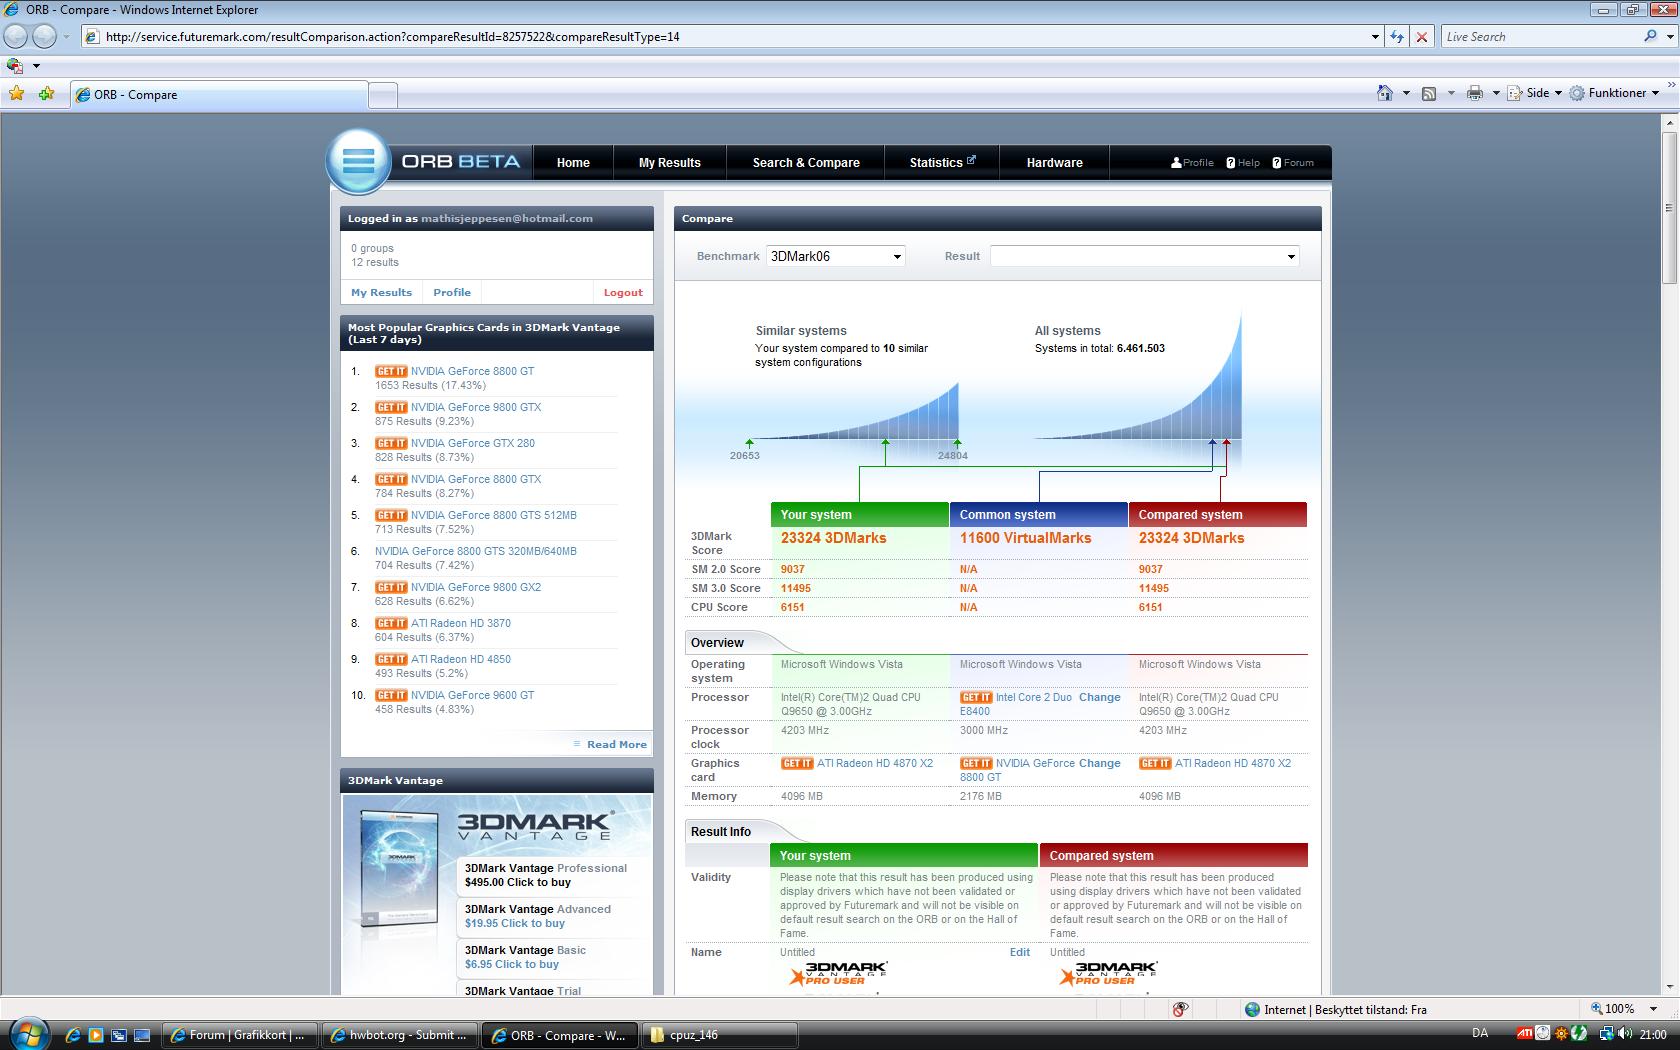The width and height of the screenshot is (1680, 1050).
Task: Click the ATI tray icon
Action: tap(1525, 1034)
